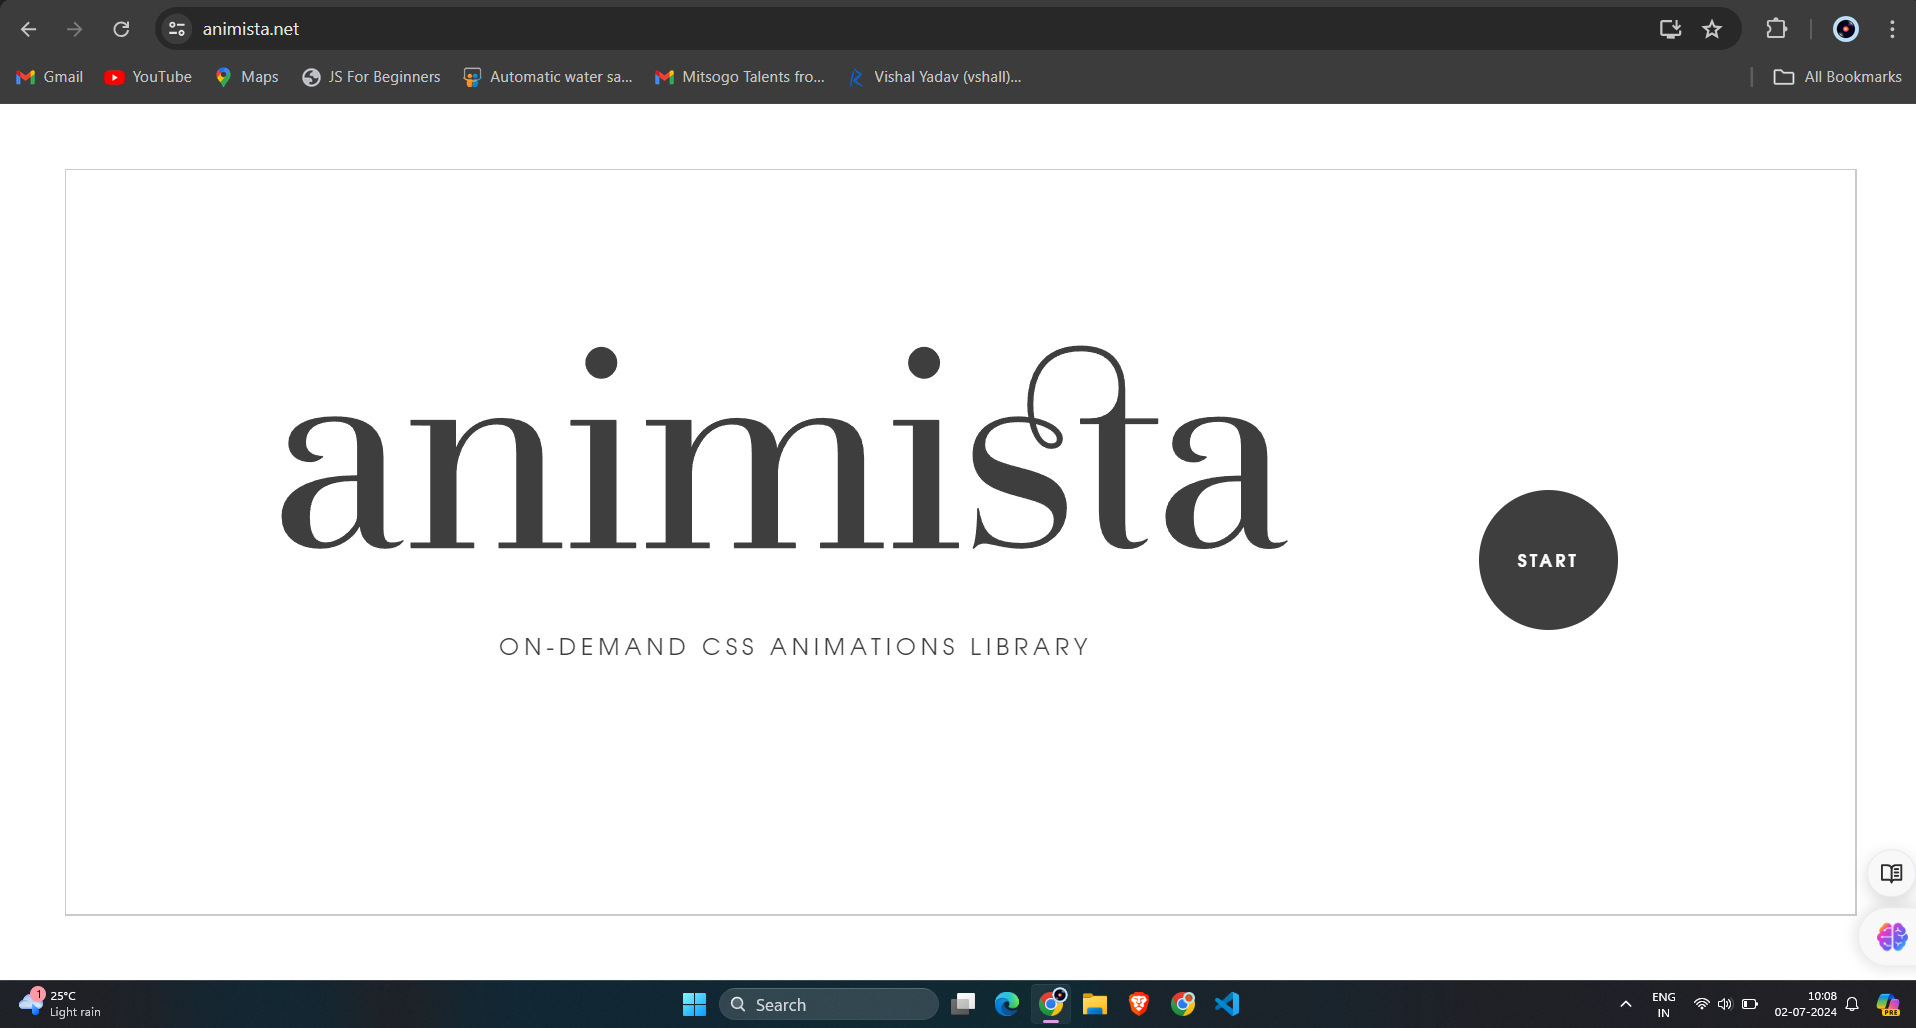Open the Chrome profile avatar

pyautogui.click(x=1846, y=29)
